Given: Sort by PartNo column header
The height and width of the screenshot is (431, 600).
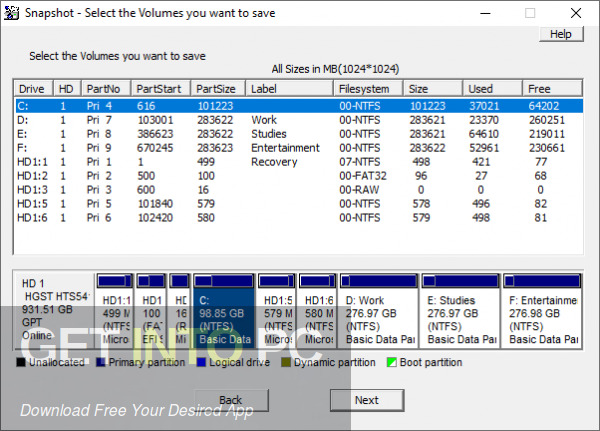Looking at the screenshot, I should point(106,89).
